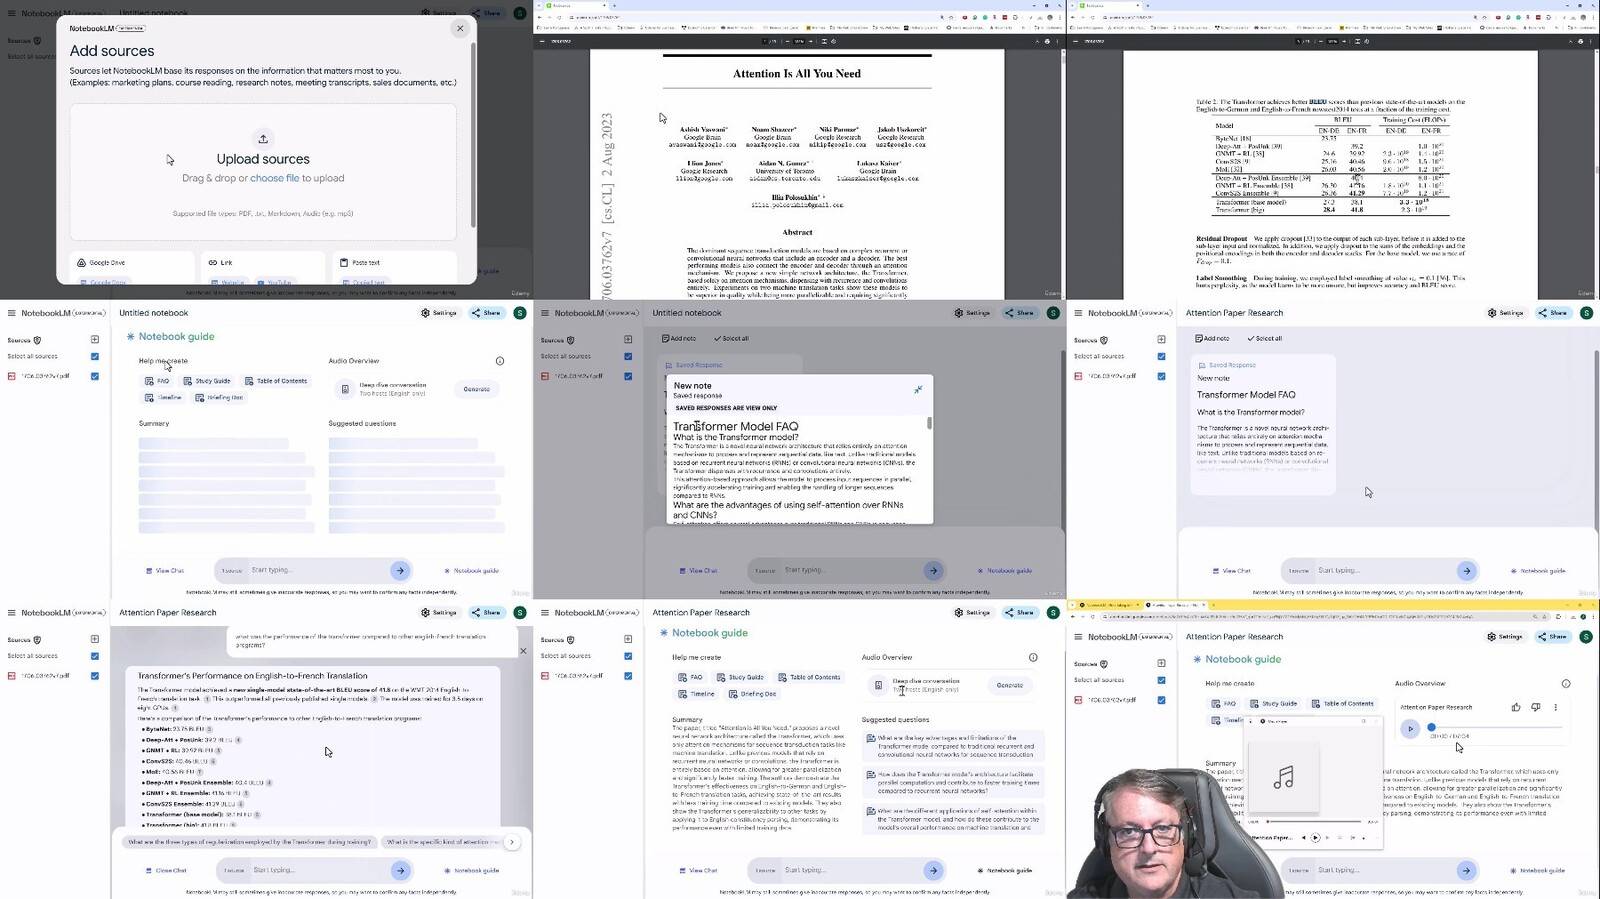Open hamburger menu in the audio player panel
Image resolution: width=1600 pixels, height=899 pixels.
tap(1078, 637)
